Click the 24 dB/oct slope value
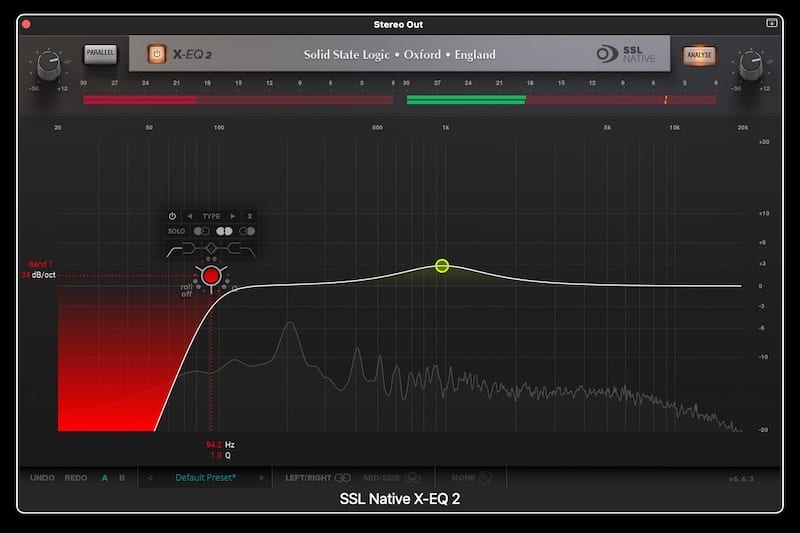Viewport: 800px width, 533px height. click(x=39, y=275)
